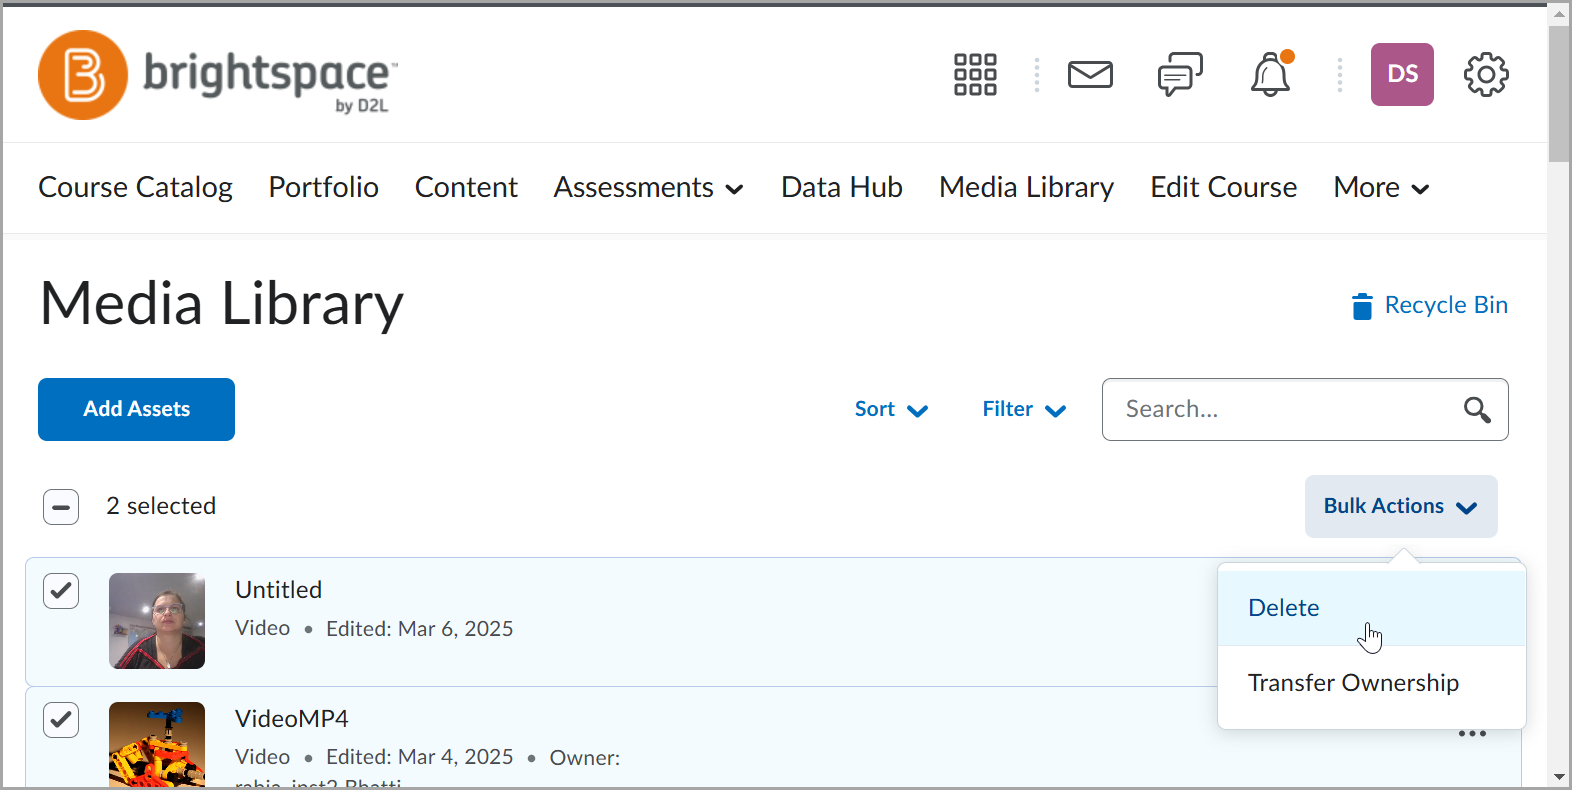The width and height of the screenshot is (1572, 790).
Task: Click the Recycle Bin trash icon
Action: pyautogui.click(x=1362, y=306)
